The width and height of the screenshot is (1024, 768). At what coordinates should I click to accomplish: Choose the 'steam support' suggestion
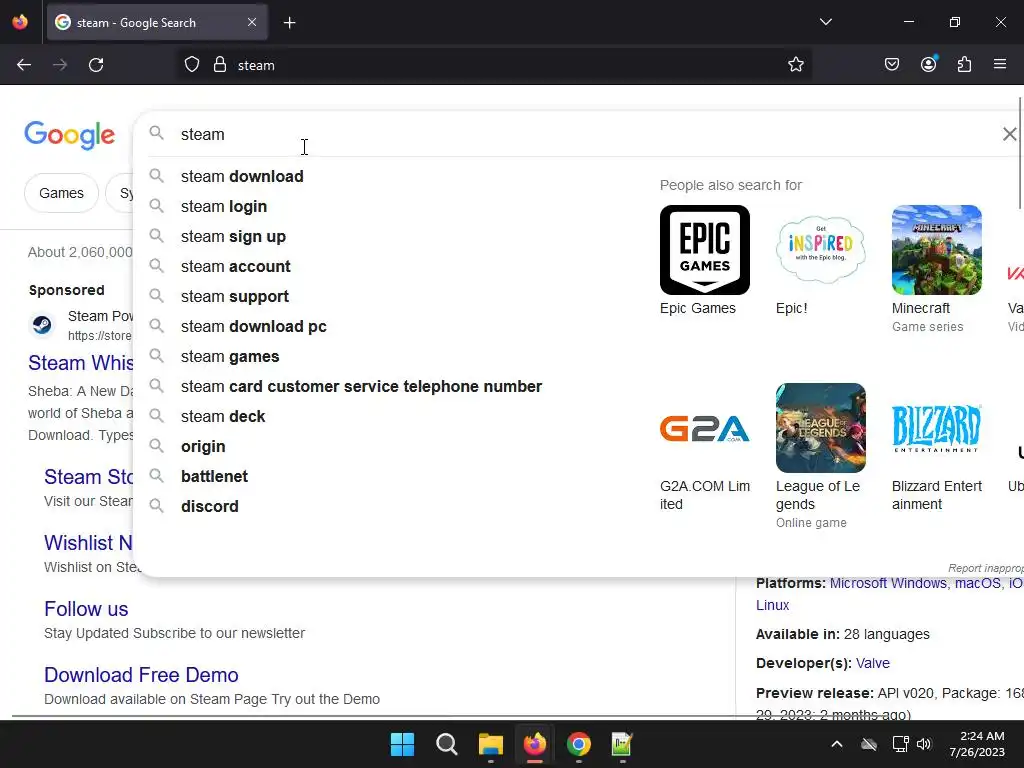pyautogui.click(x=234, y=296)
